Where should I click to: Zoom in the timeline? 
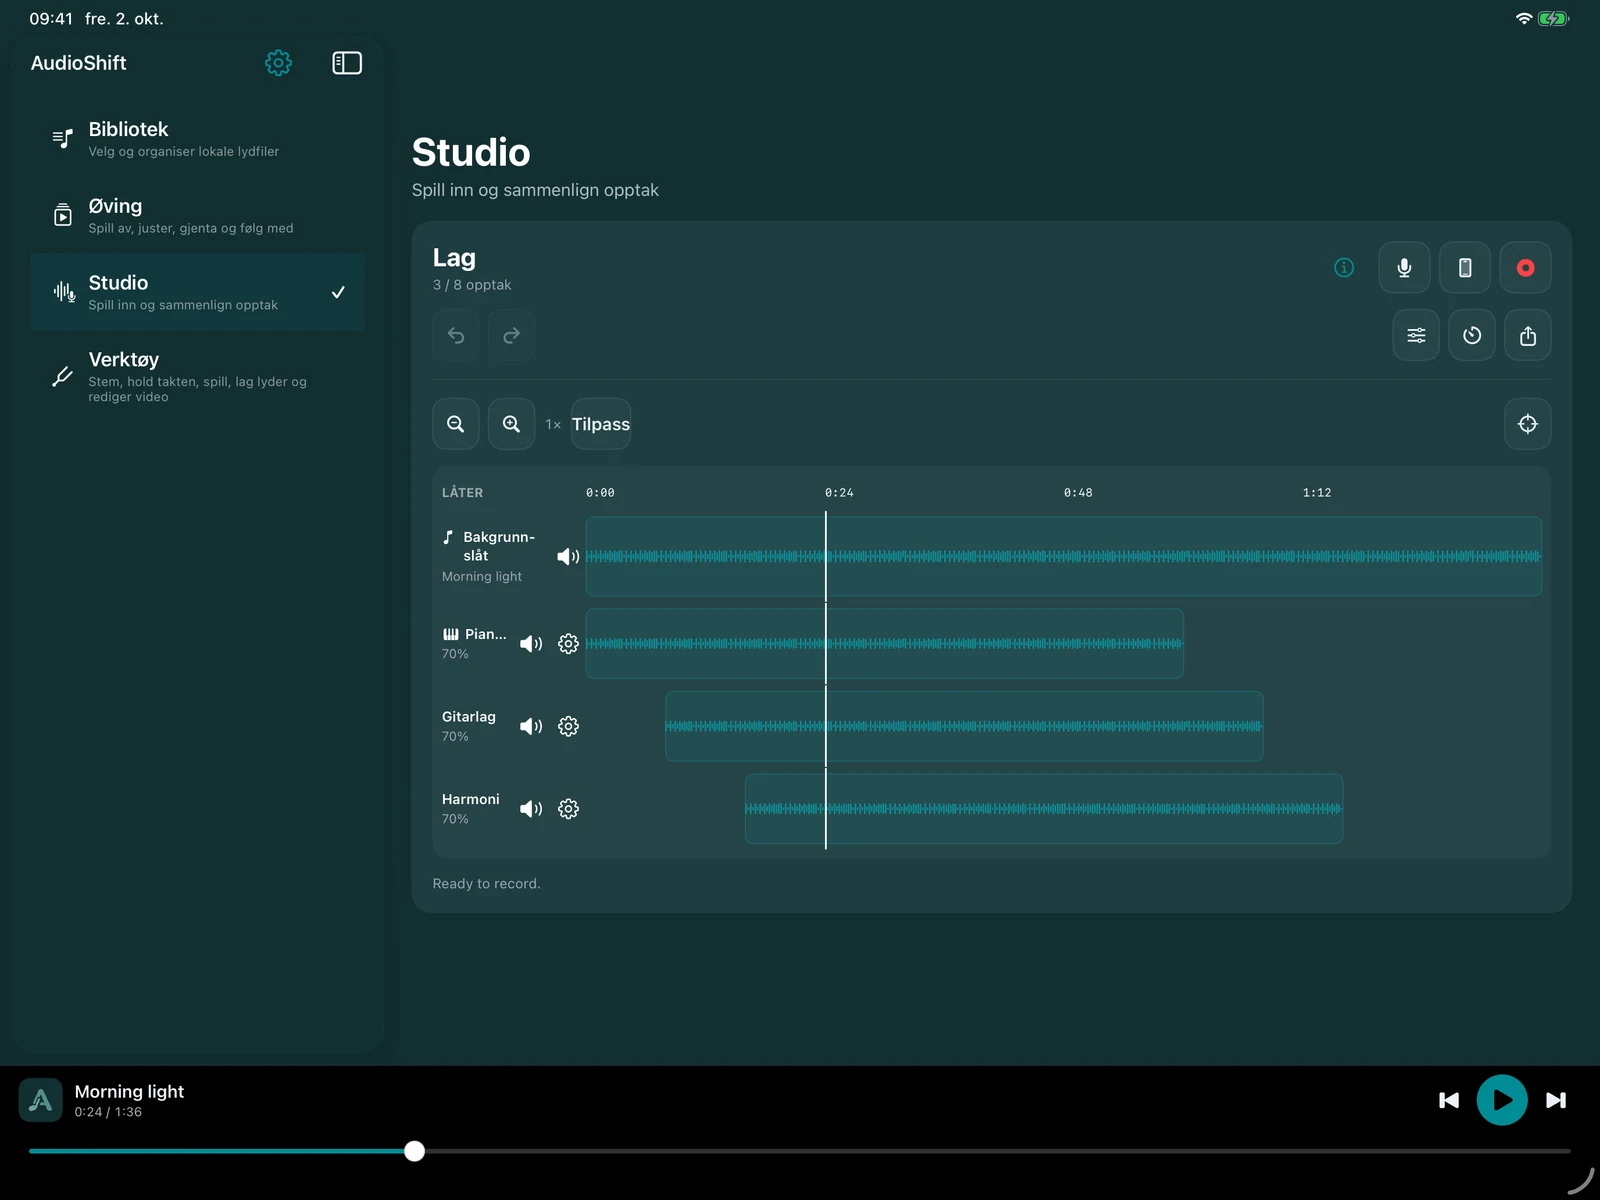(511, 424)
